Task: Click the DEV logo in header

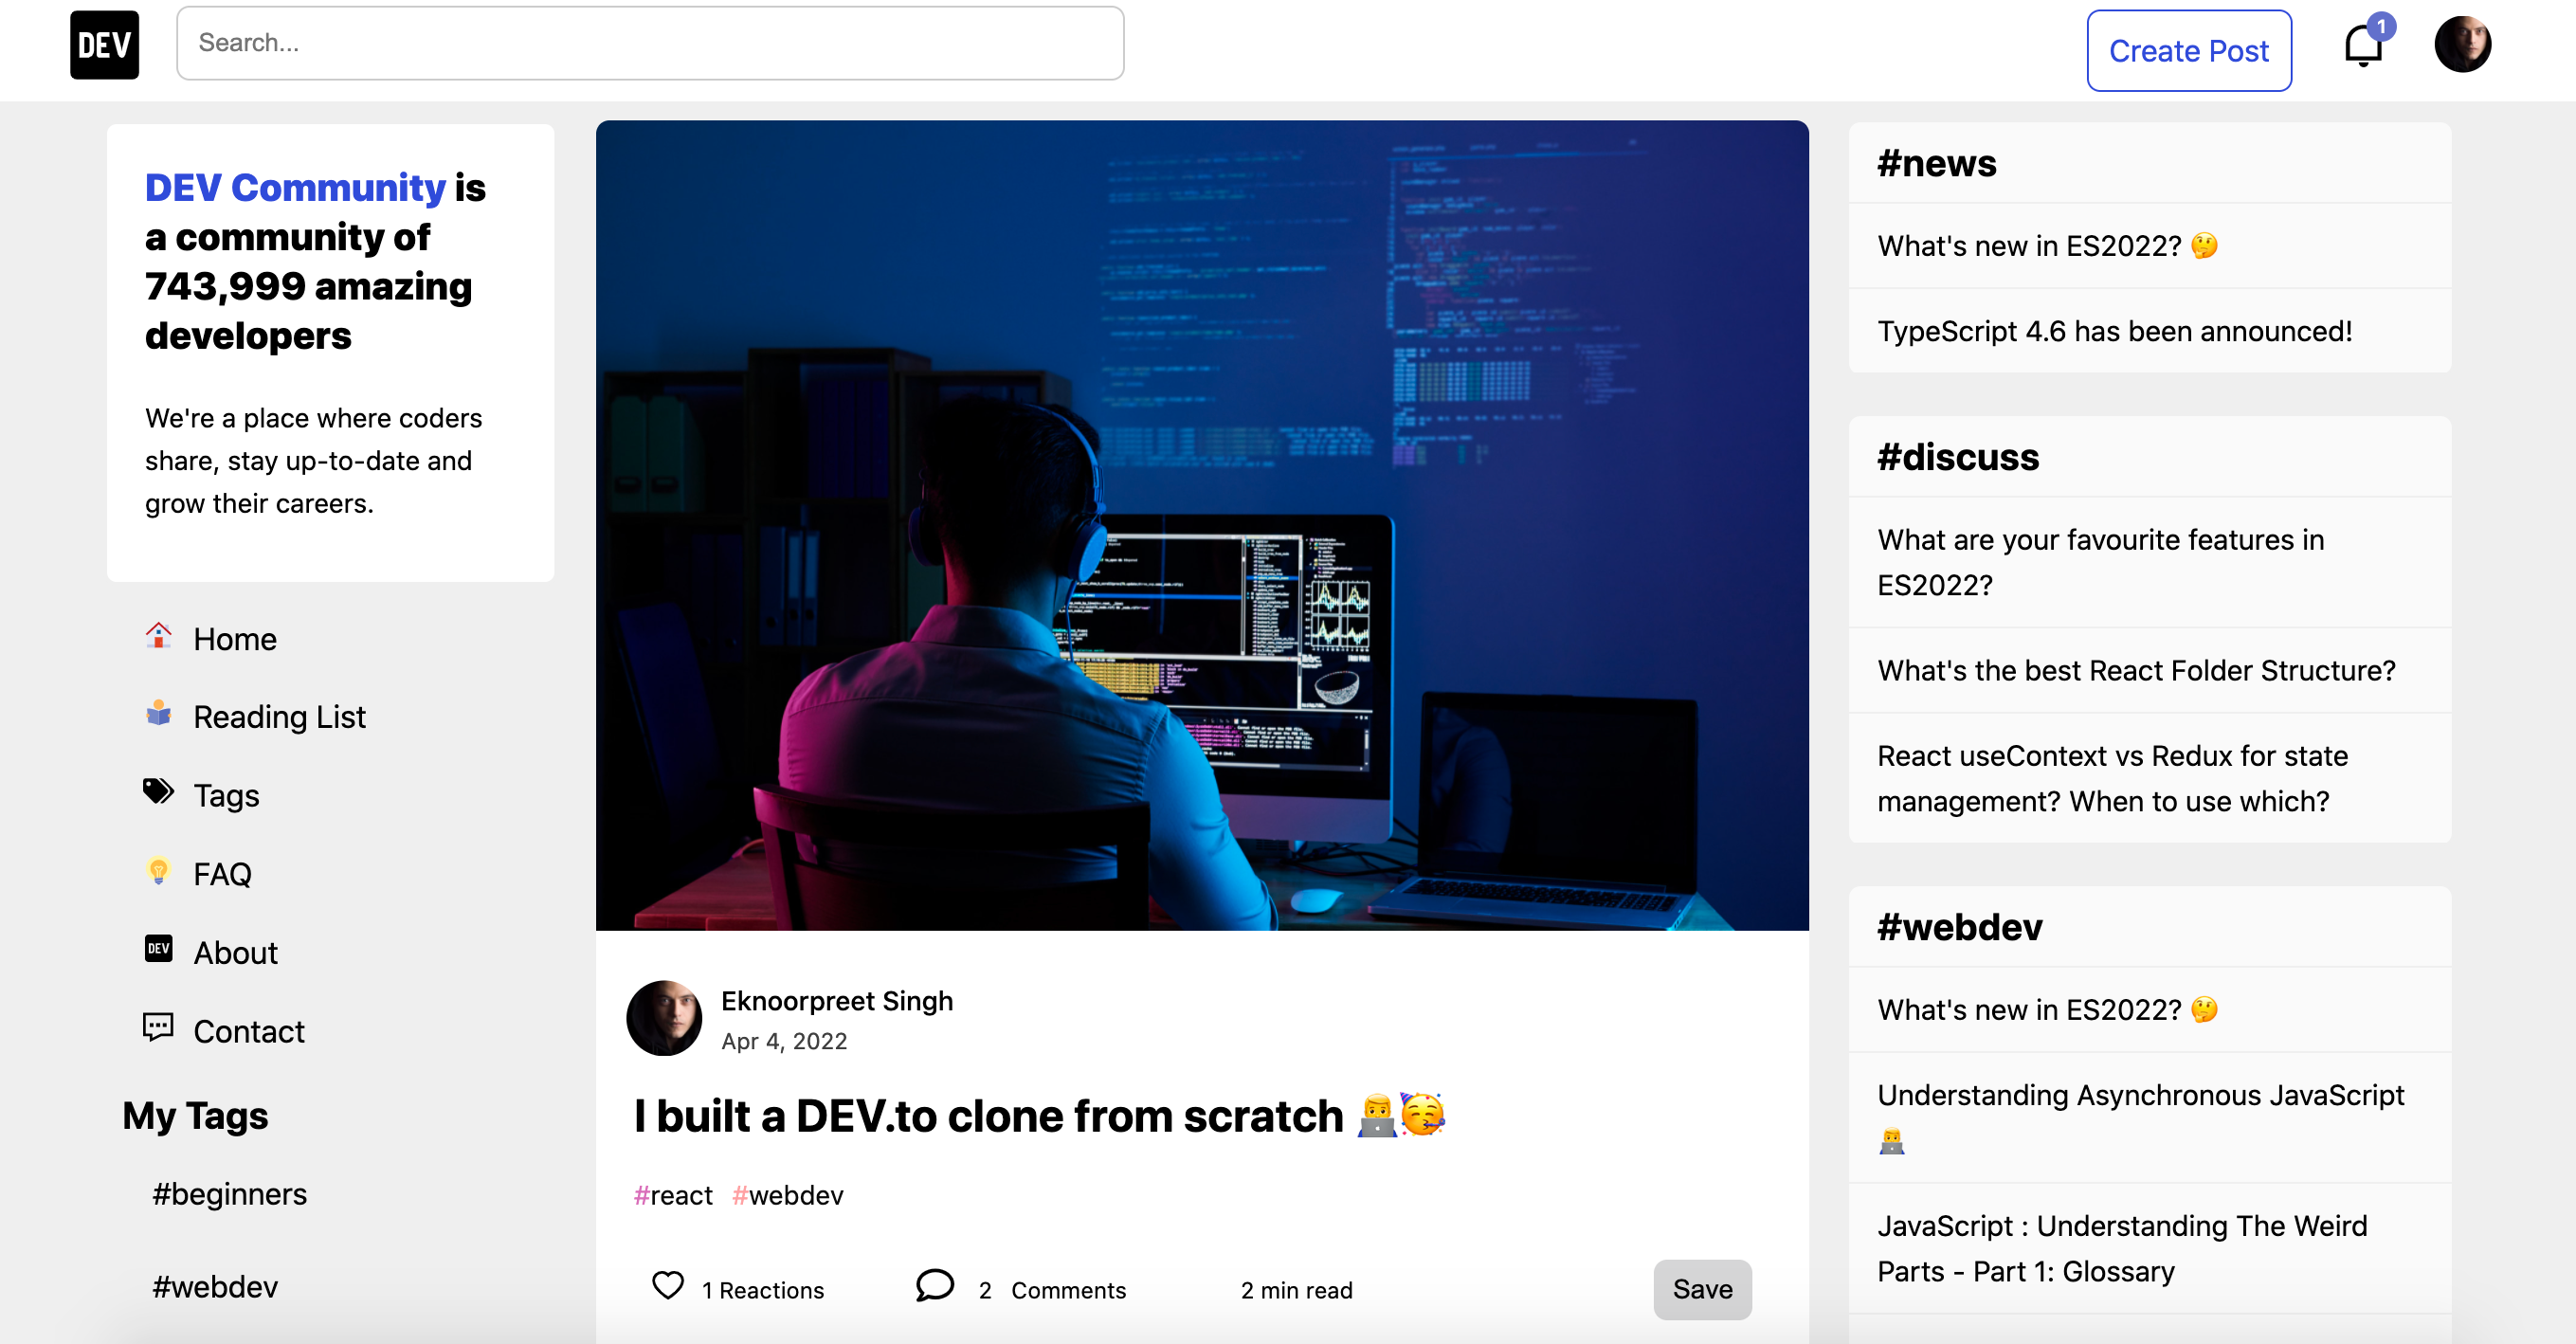Action: point(104,45)
